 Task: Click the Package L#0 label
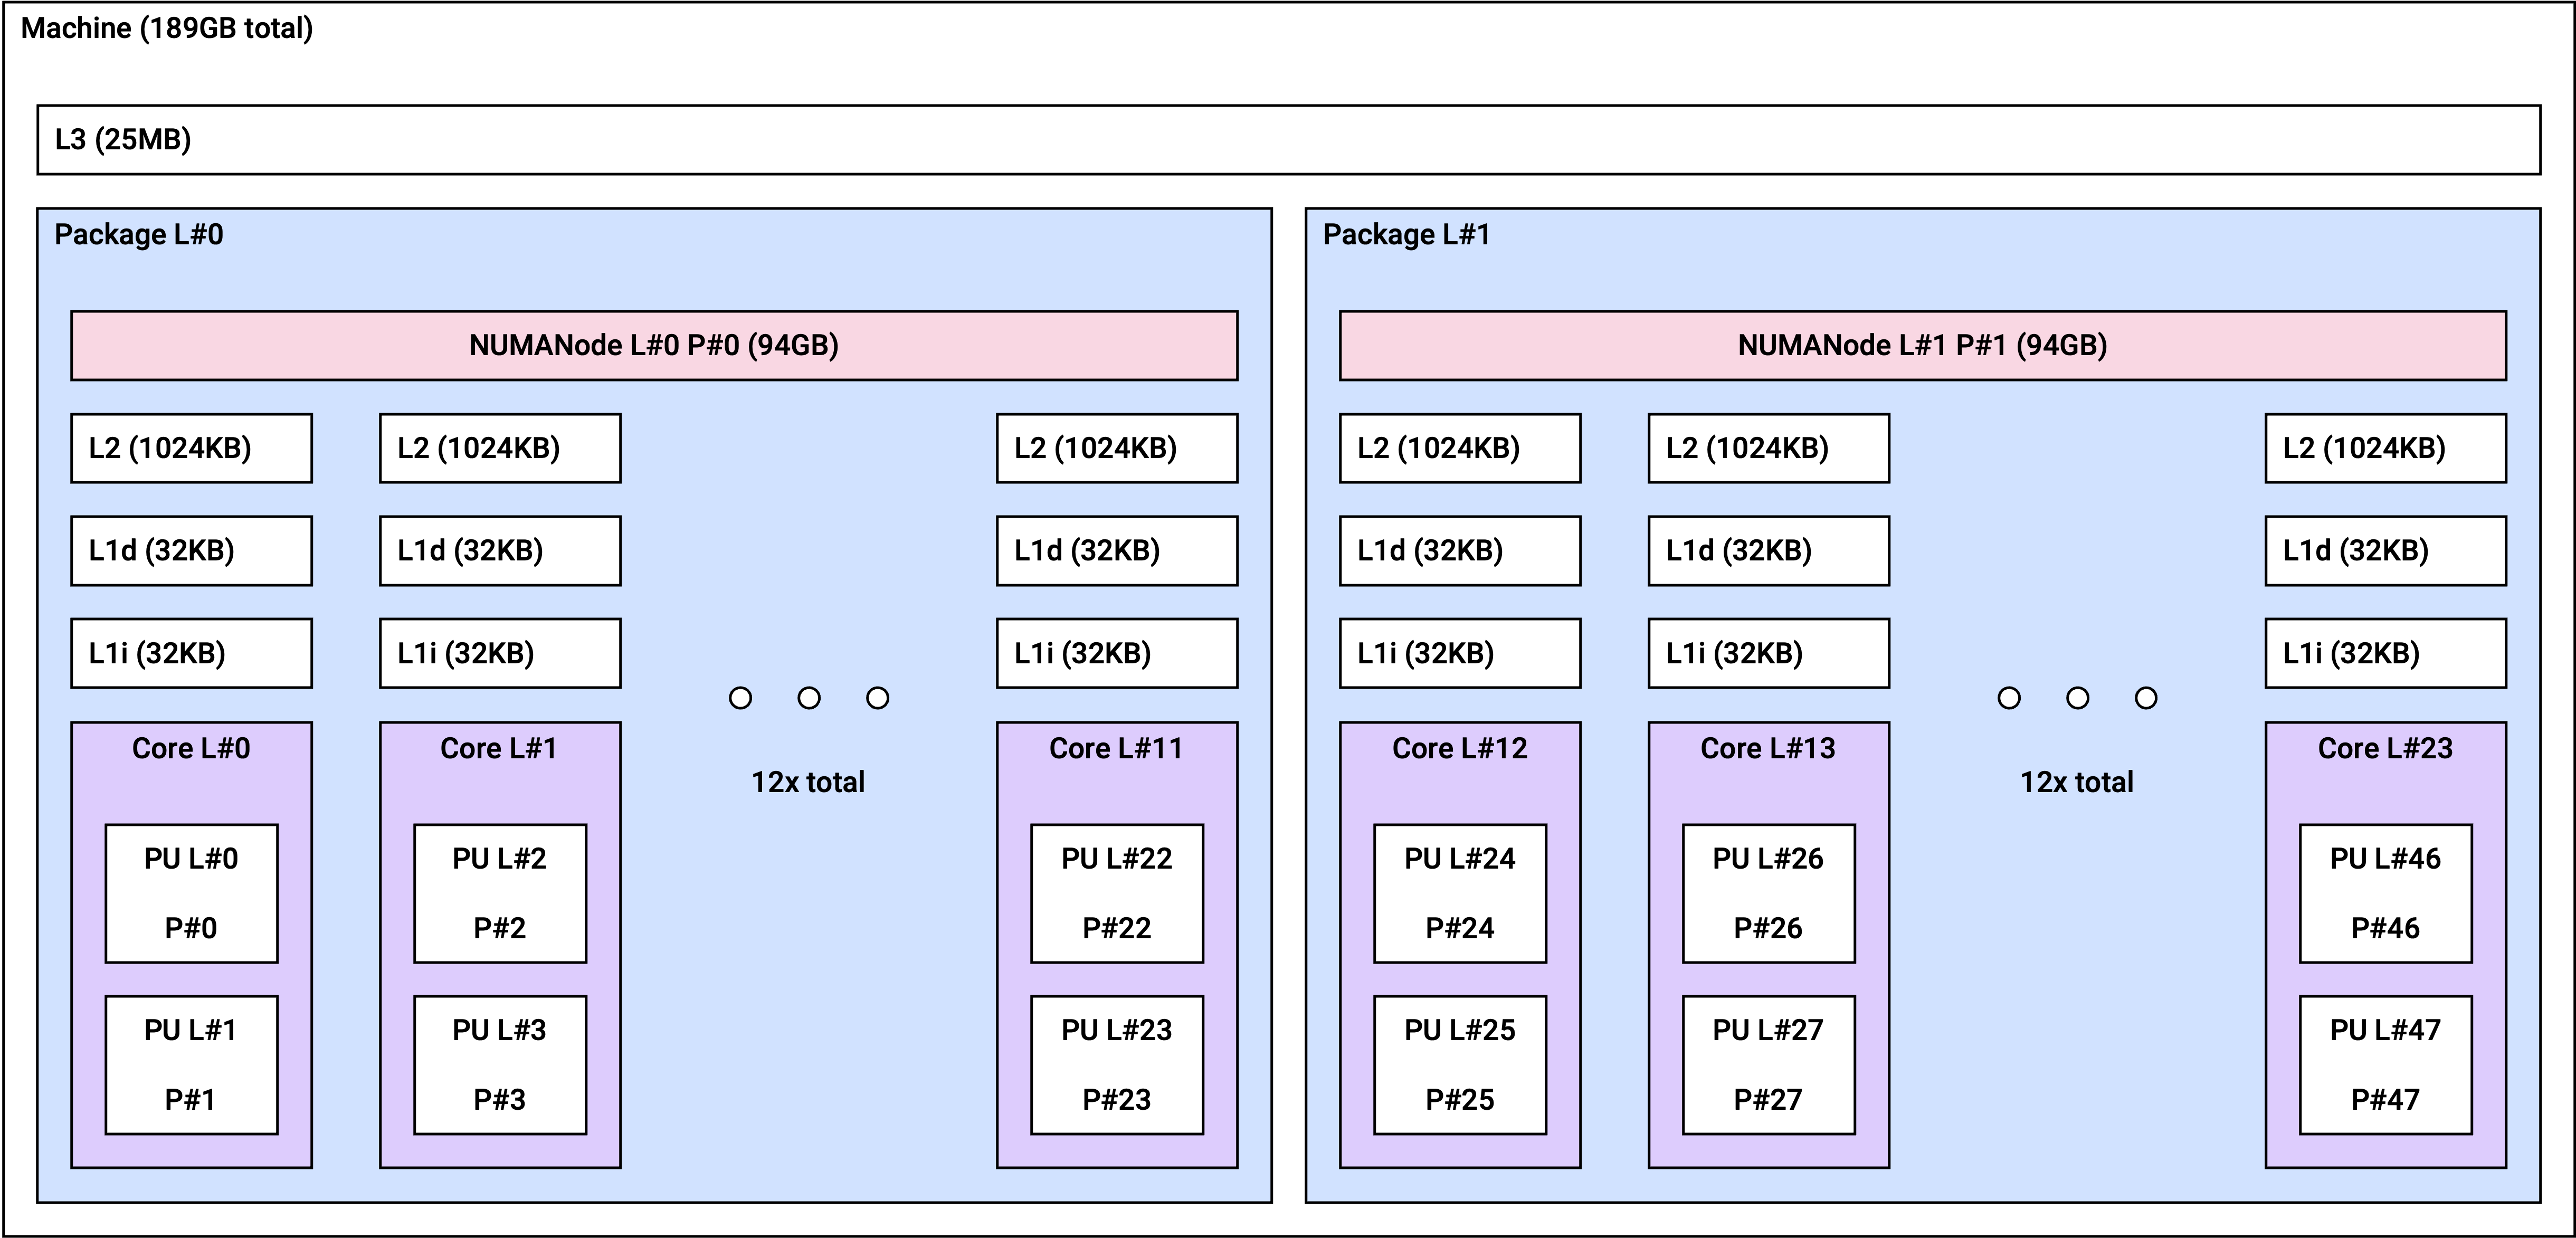[139, 234]
